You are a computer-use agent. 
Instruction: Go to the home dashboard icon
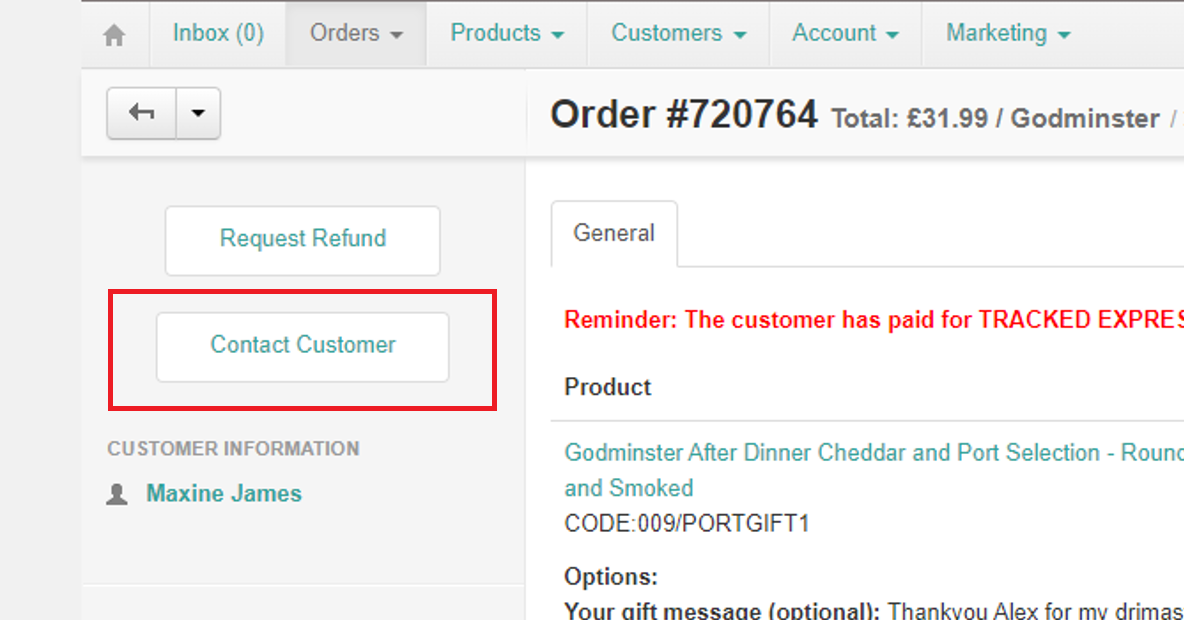pyautogui.click(x=115, y=35)
